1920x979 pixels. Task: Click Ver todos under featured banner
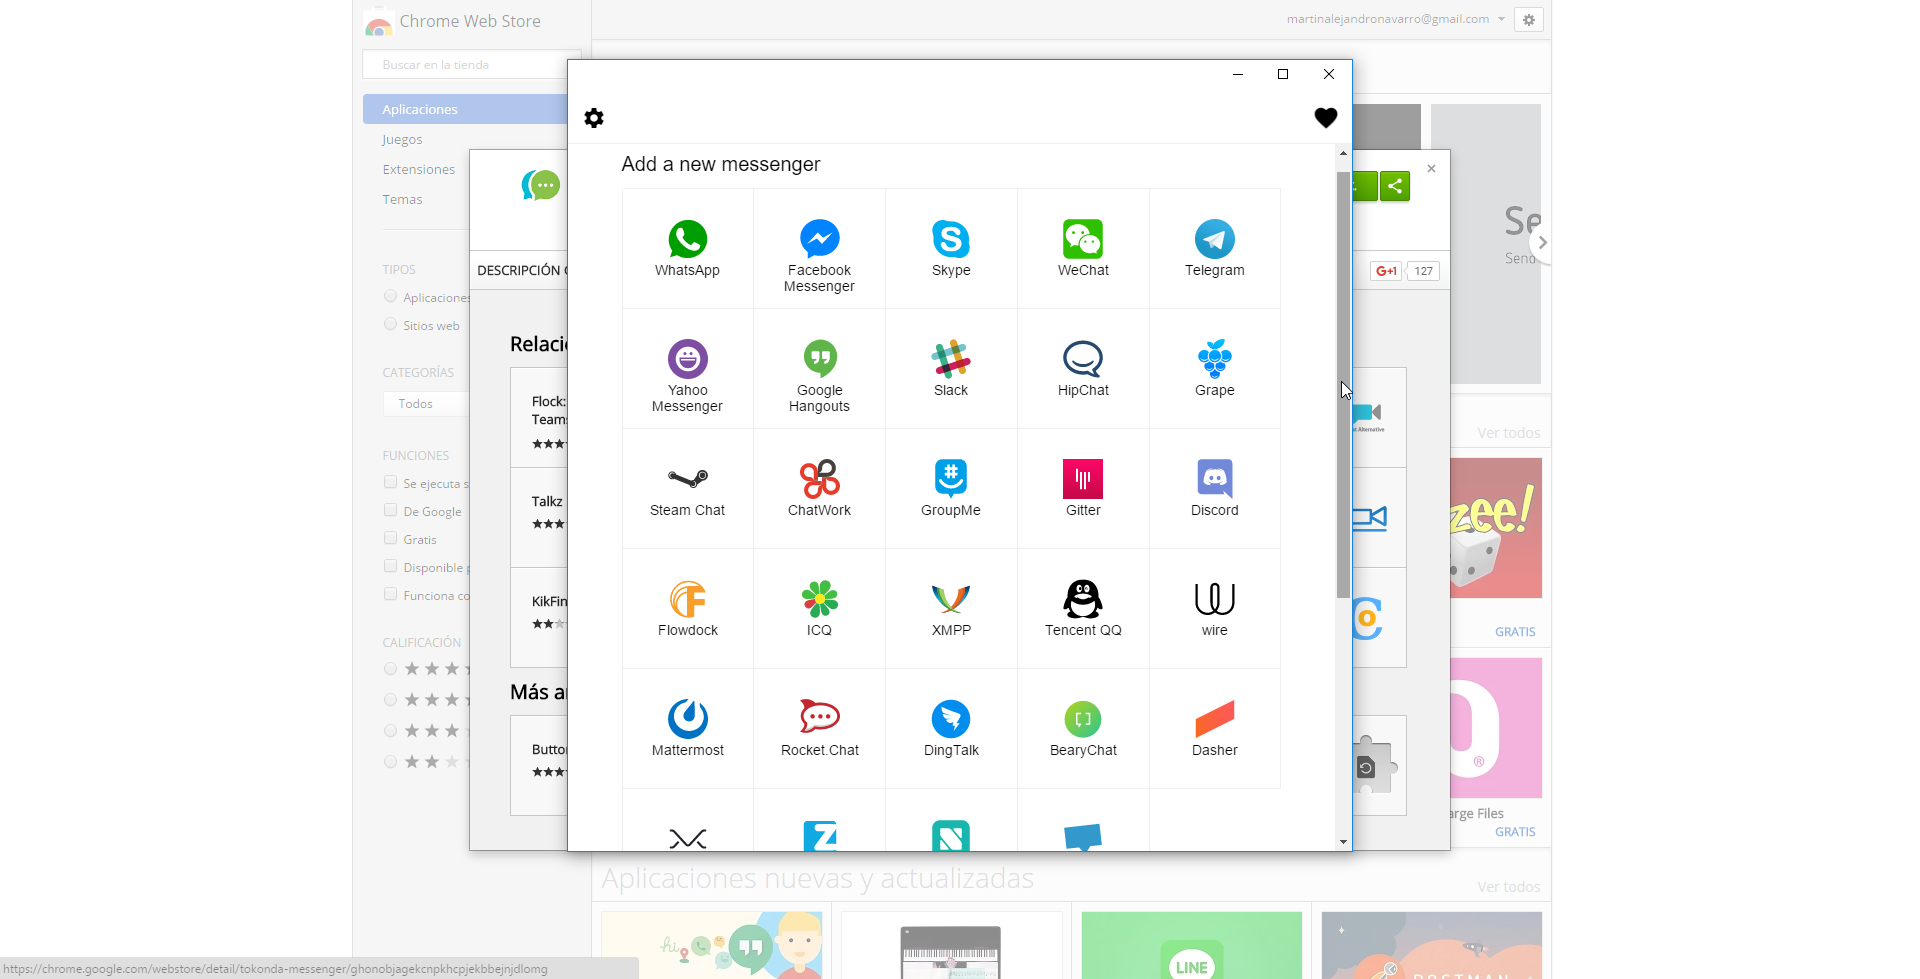tap(1508, 433)
